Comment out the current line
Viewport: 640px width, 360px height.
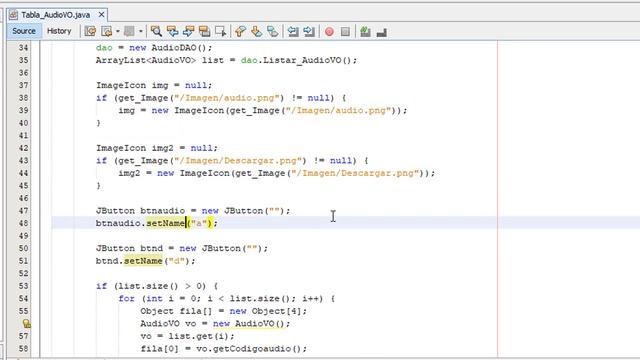pos(365,31)
